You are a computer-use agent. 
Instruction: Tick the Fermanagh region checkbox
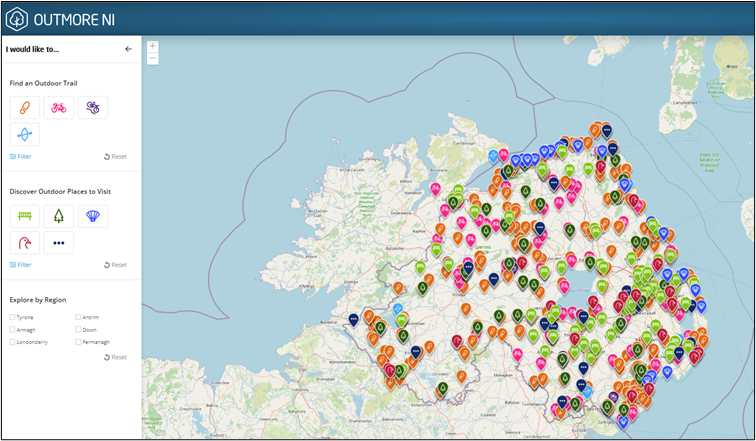(x=78, y=342)
